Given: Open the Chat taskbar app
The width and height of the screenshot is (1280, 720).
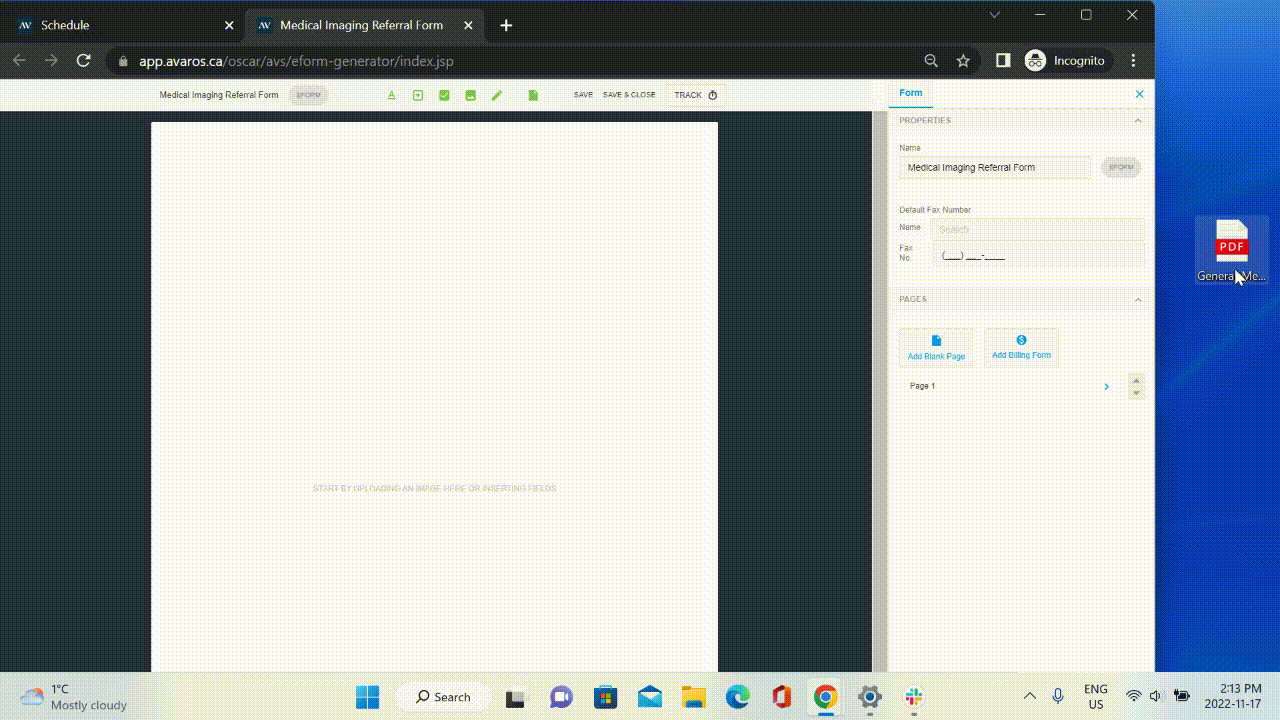Looking at the screenshot, I should coord(561,697).
